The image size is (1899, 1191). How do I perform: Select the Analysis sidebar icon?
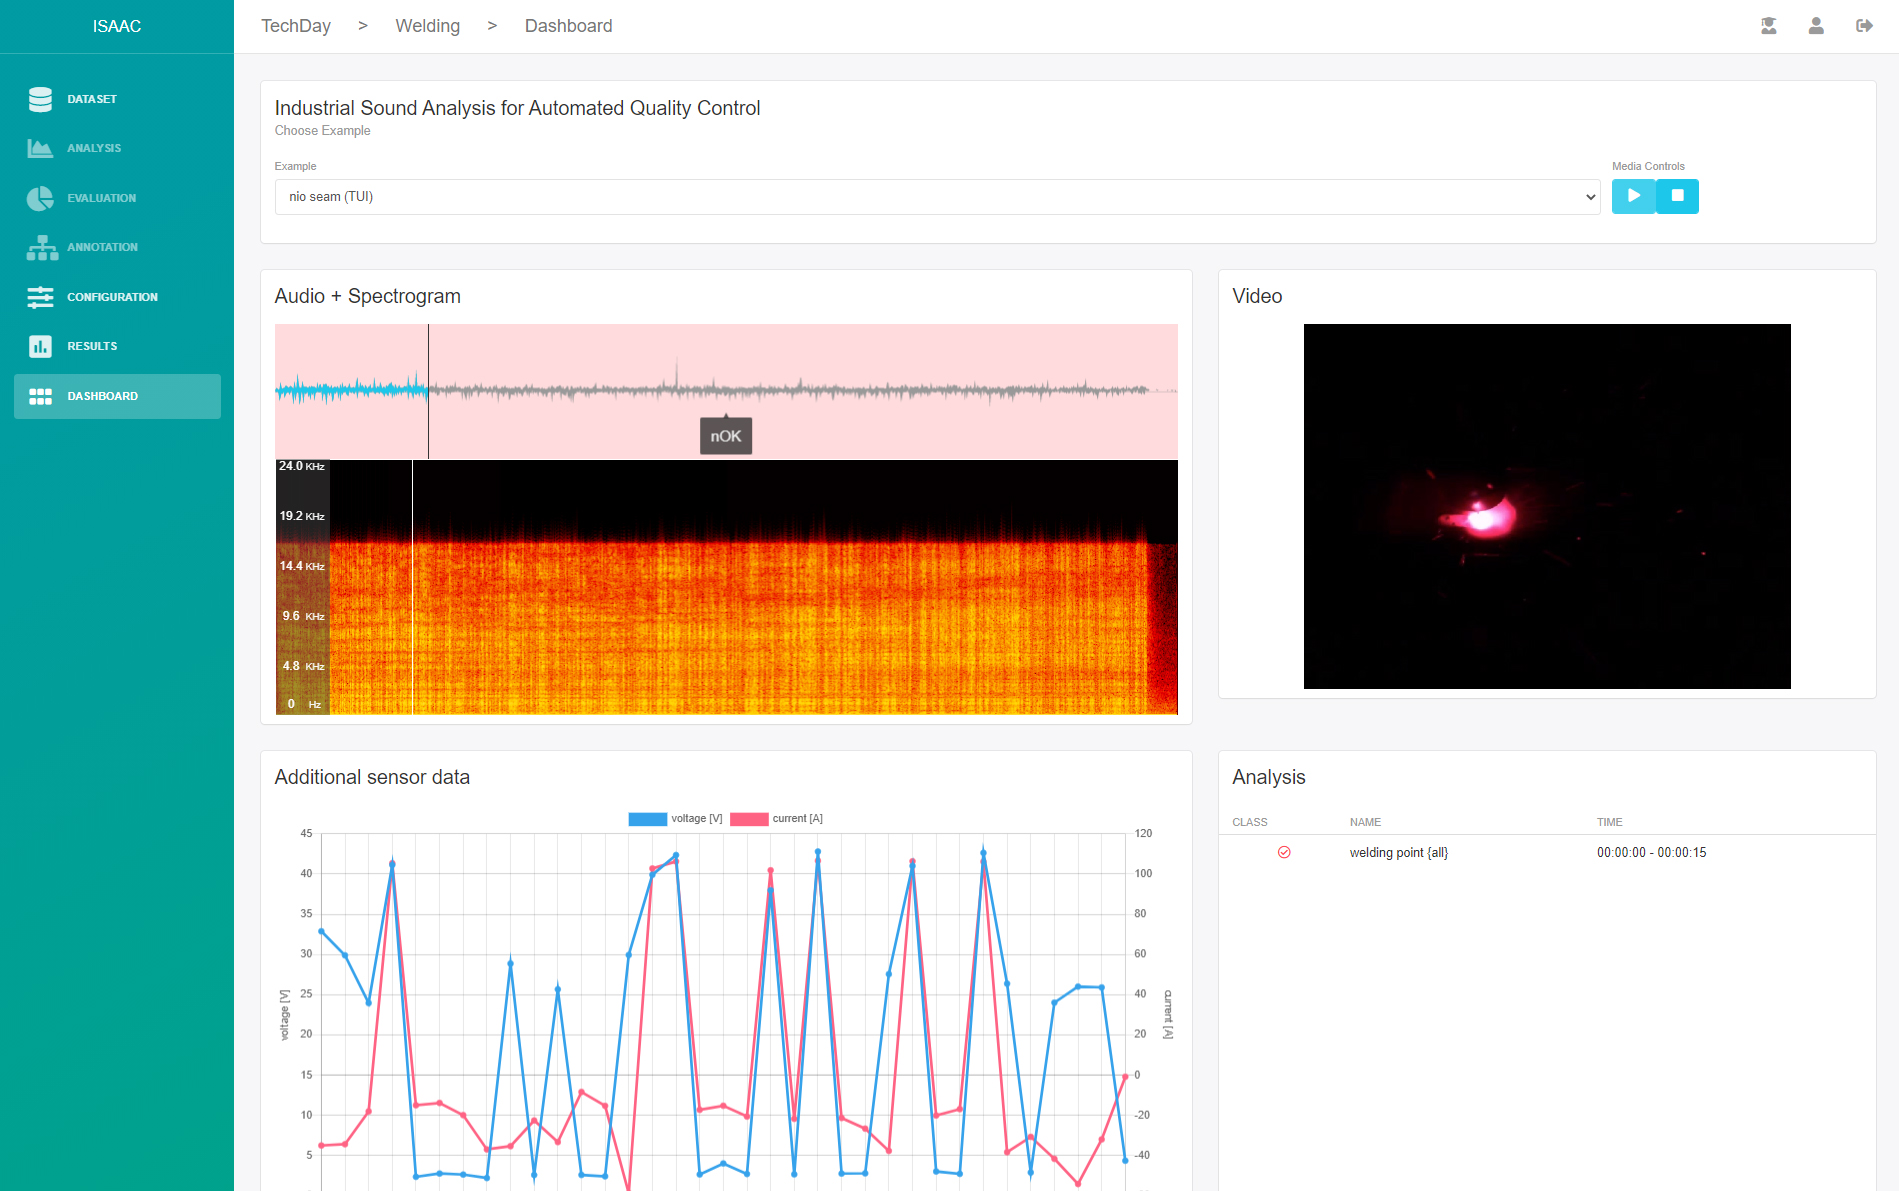[40, 147]
